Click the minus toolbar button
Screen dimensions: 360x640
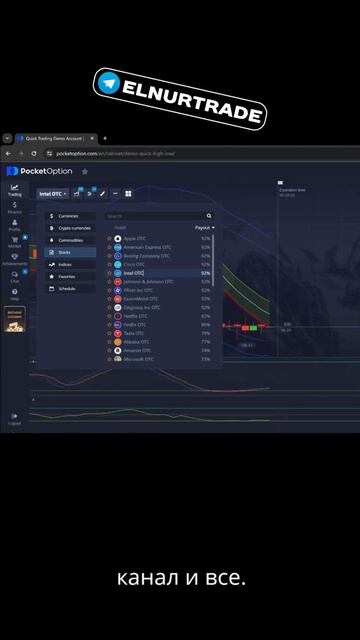115,193
